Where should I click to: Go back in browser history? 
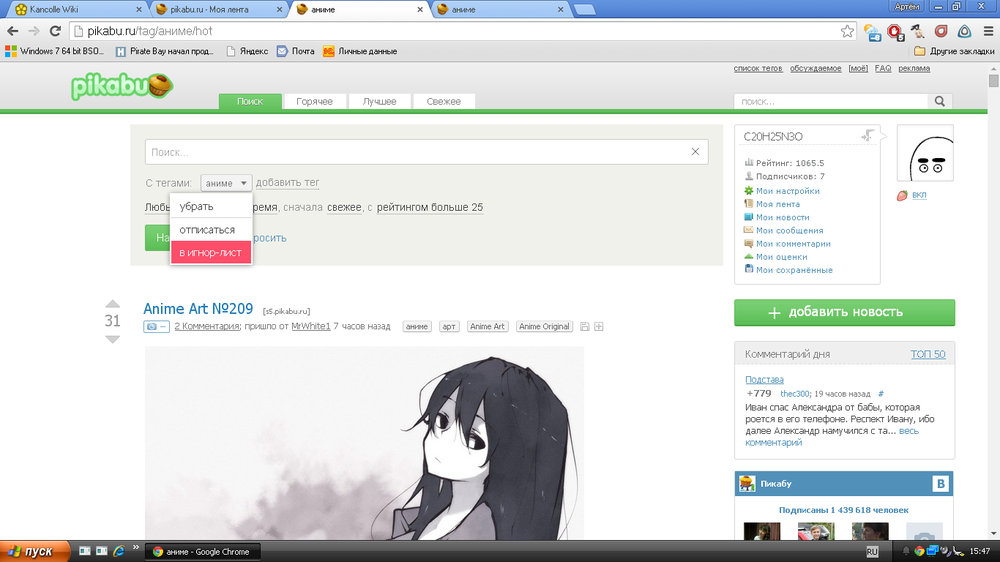click(13, 31)
